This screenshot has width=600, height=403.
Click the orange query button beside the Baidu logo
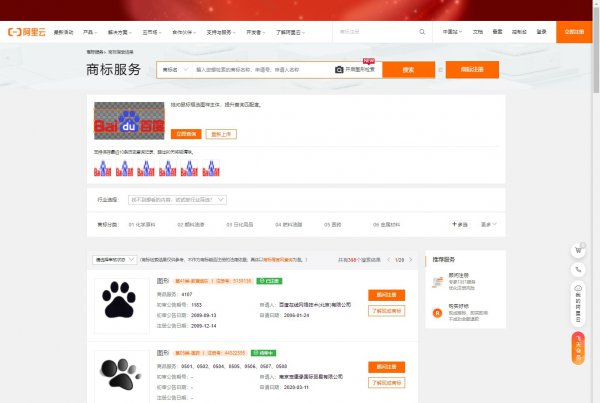[186, 134]
